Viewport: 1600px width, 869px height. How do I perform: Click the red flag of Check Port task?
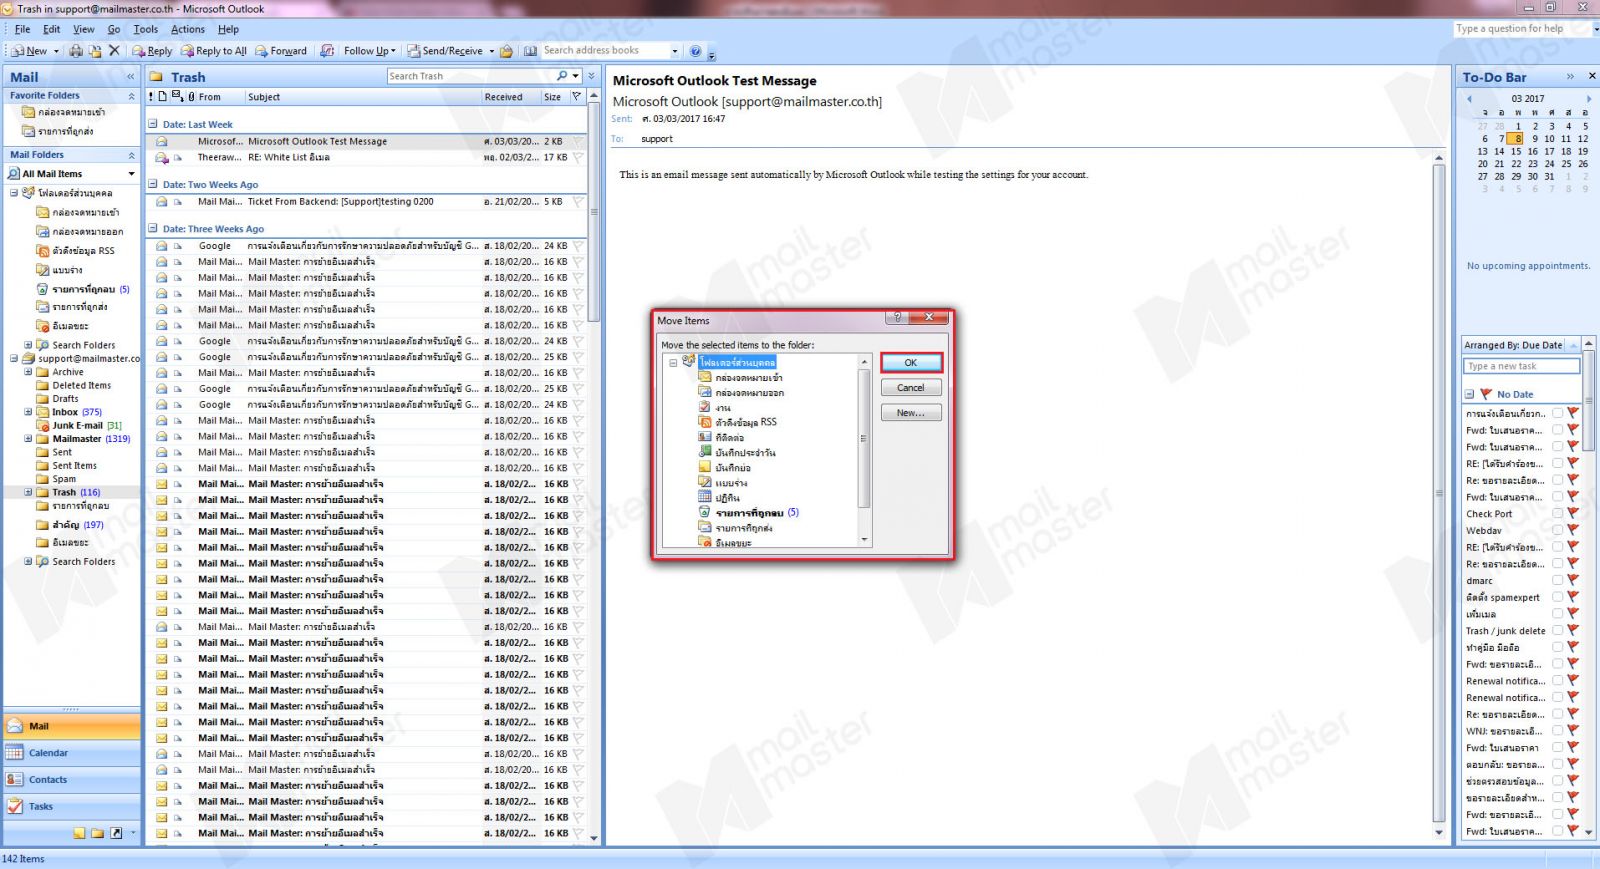click(1573, 514)
